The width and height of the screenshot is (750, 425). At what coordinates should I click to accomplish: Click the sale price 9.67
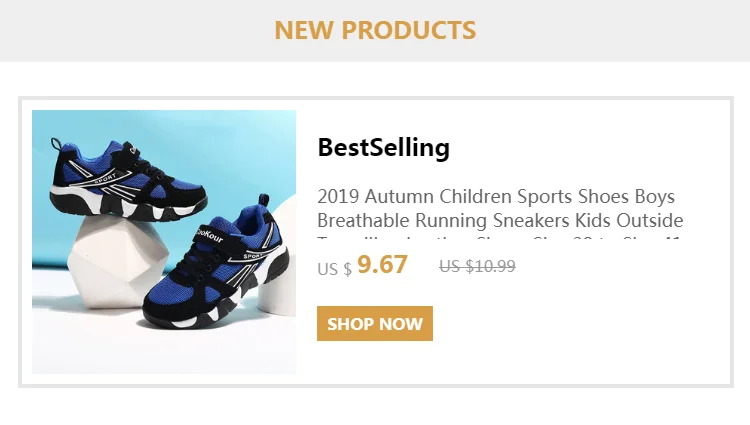tap(382, 264)
